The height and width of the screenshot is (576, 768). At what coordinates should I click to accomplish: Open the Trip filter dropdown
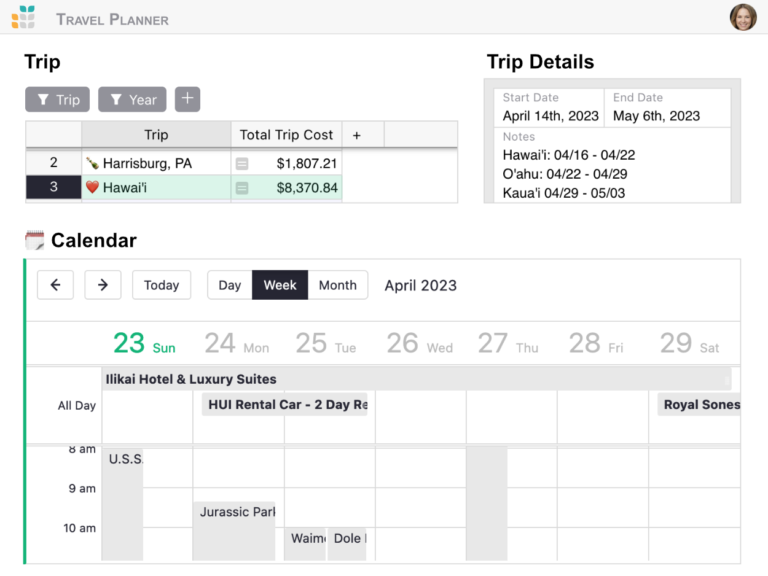(x=57, y=99)
